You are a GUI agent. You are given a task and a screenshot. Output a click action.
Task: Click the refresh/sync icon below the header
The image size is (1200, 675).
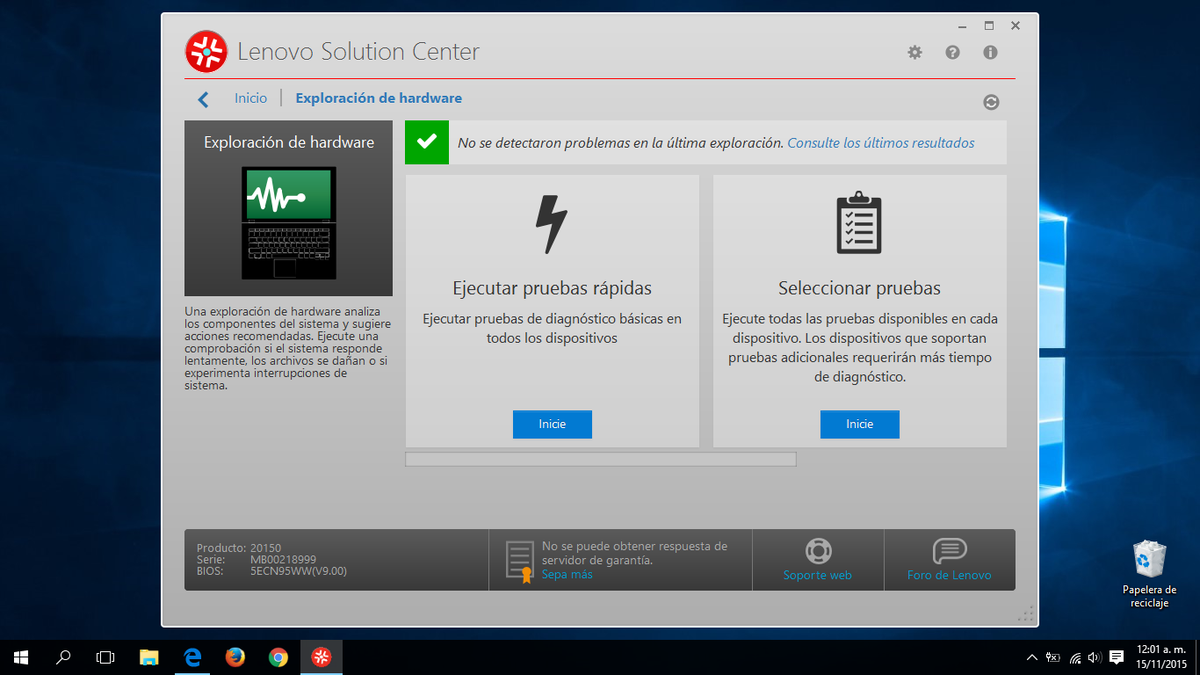(x=991, y=101)
